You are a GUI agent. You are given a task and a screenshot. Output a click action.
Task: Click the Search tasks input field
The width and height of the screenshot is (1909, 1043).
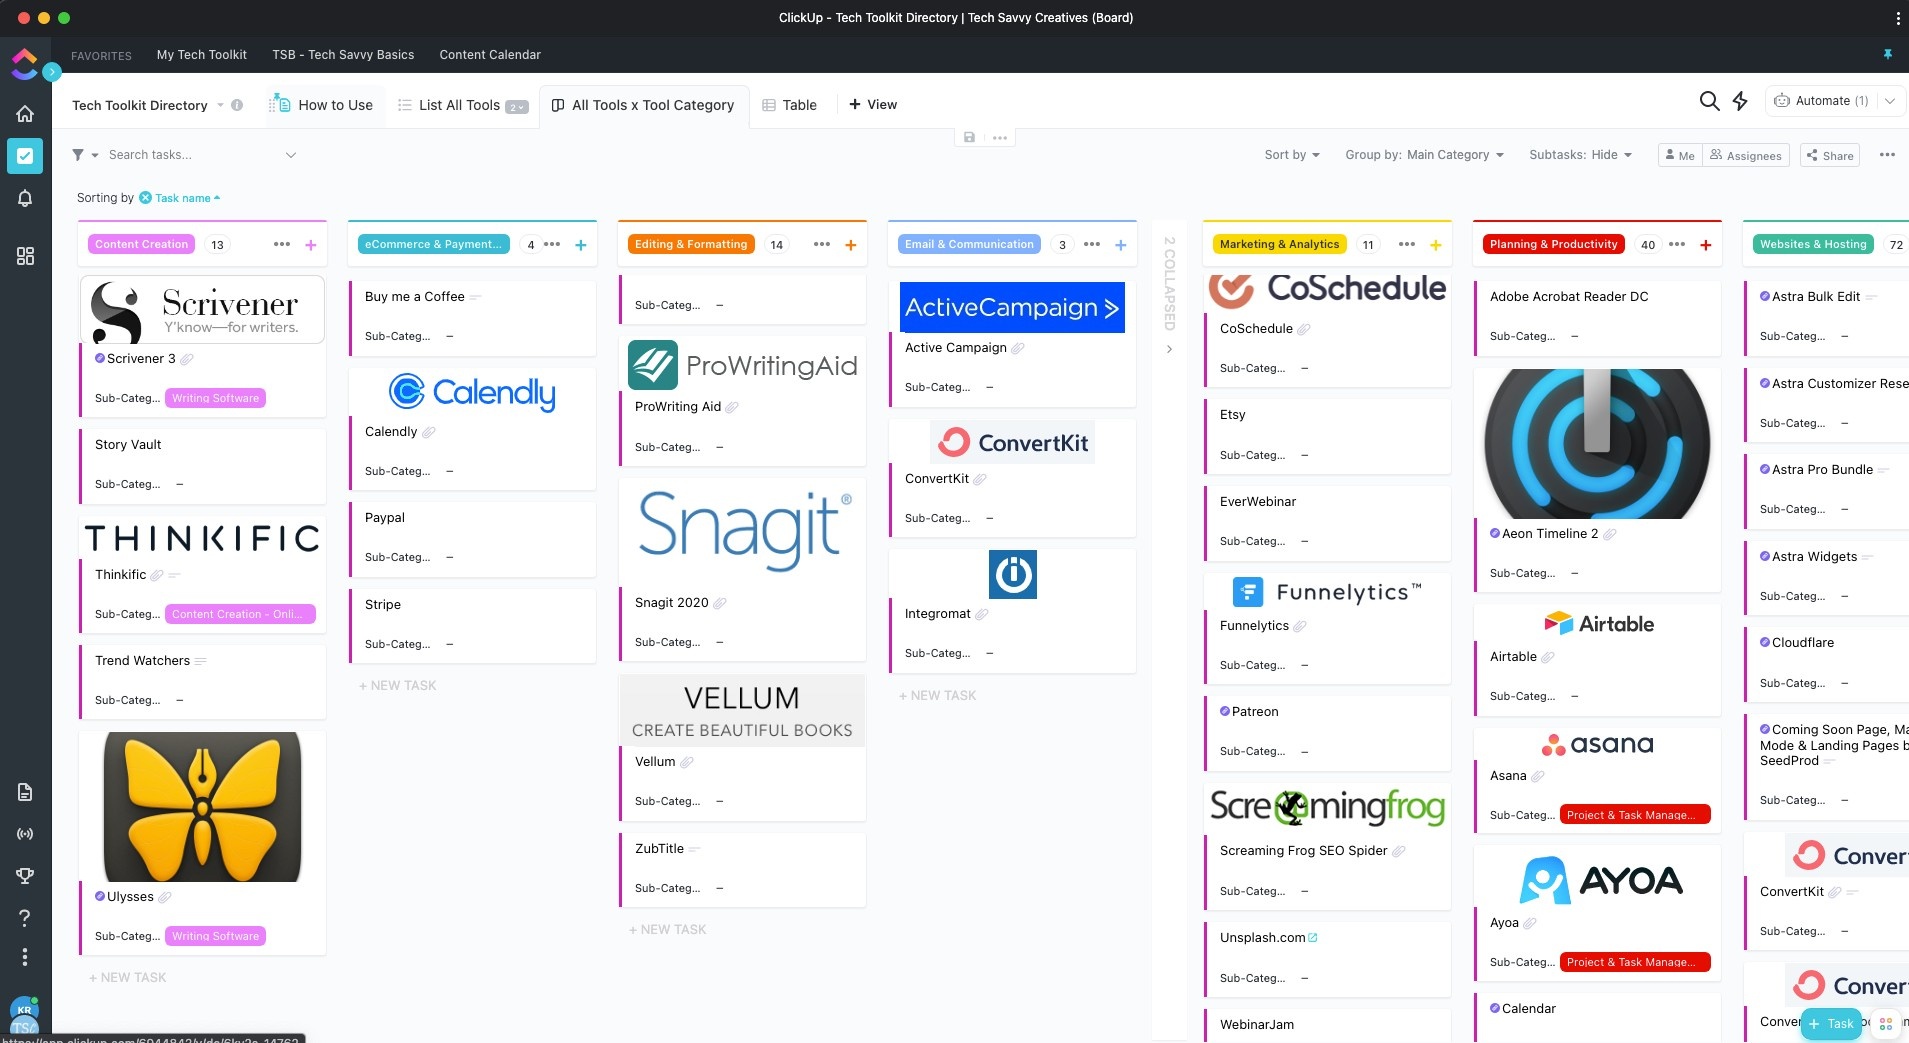pos(190,155)
